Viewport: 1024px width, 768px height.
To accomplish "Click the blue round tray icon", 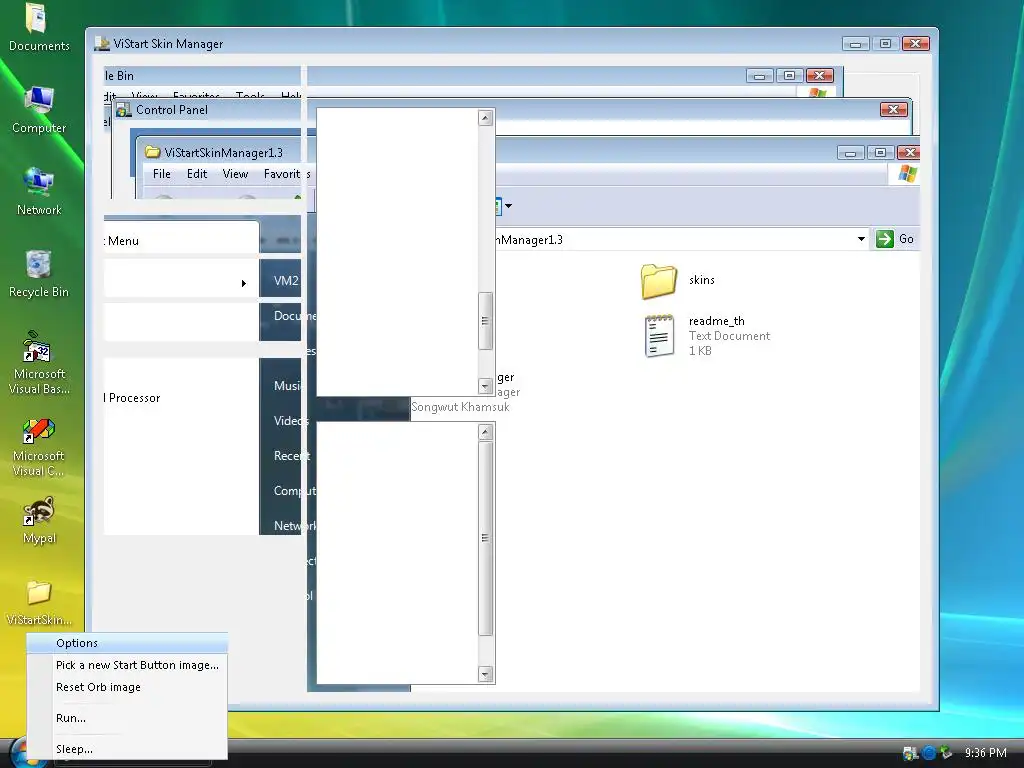I will [x=929, y=753].
